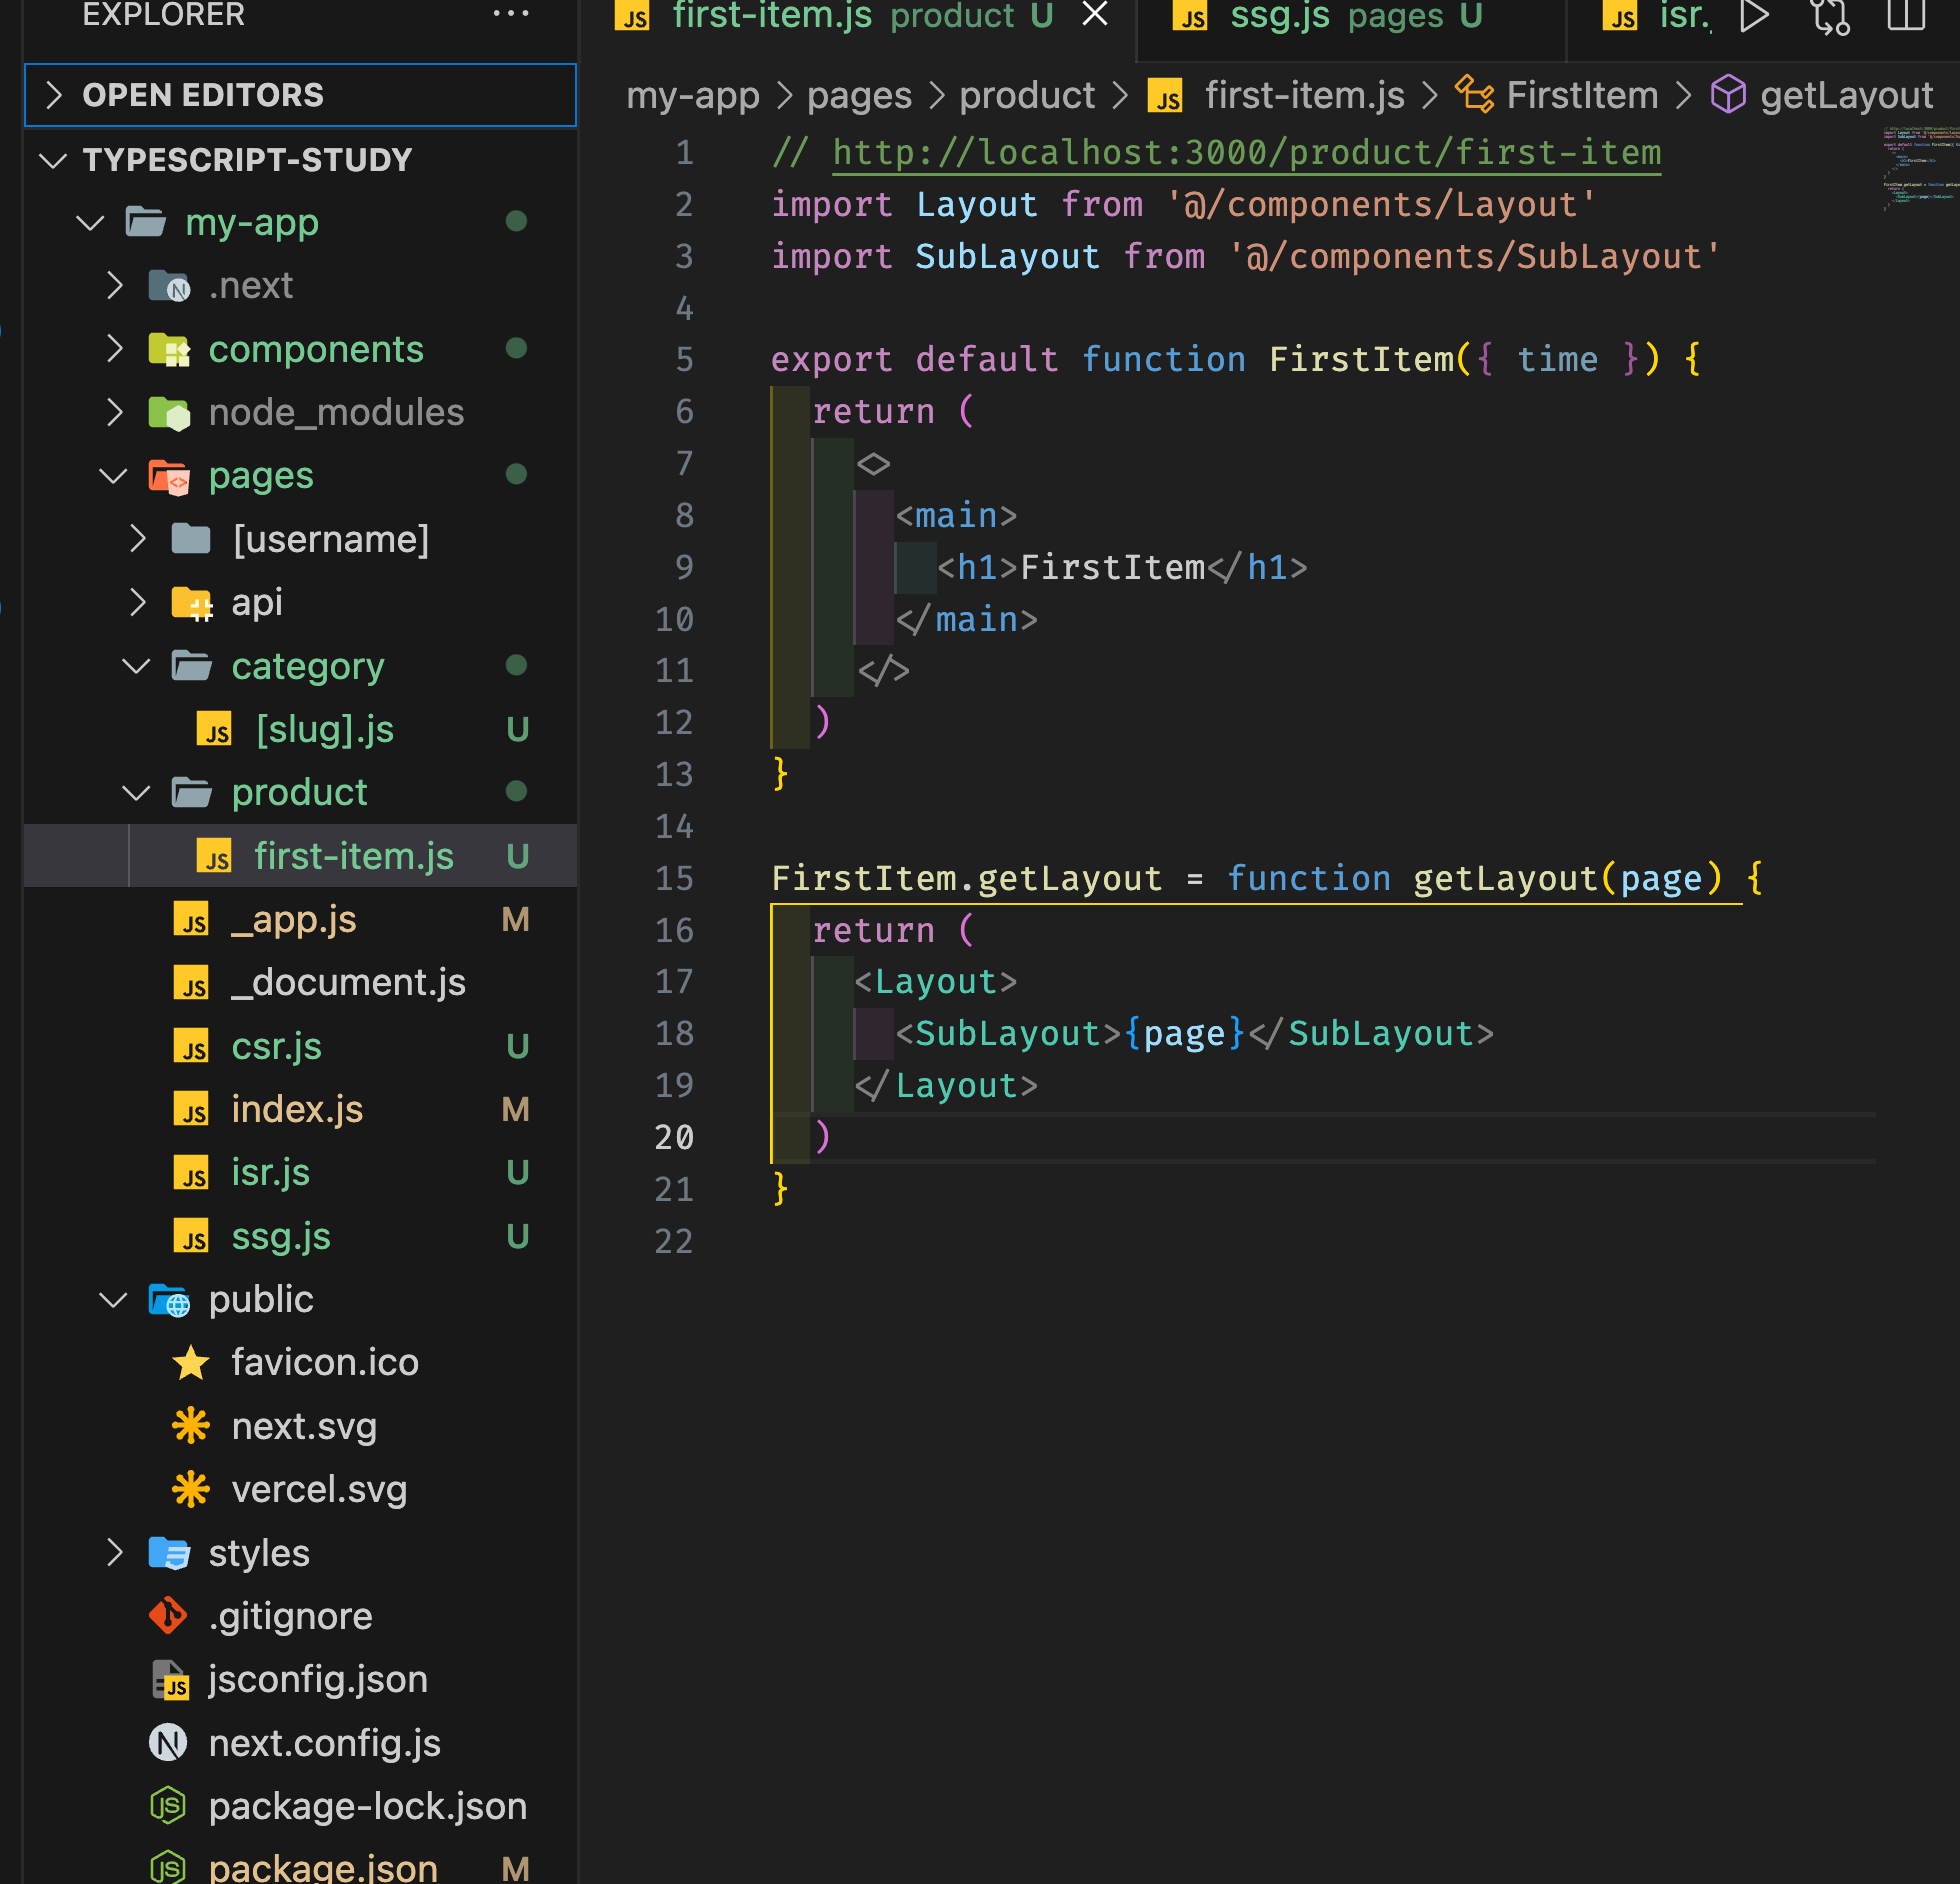Click the Run play icon in editor toolbar
Viewport: 1960px width, 1884px height.
pos(1754,16)
